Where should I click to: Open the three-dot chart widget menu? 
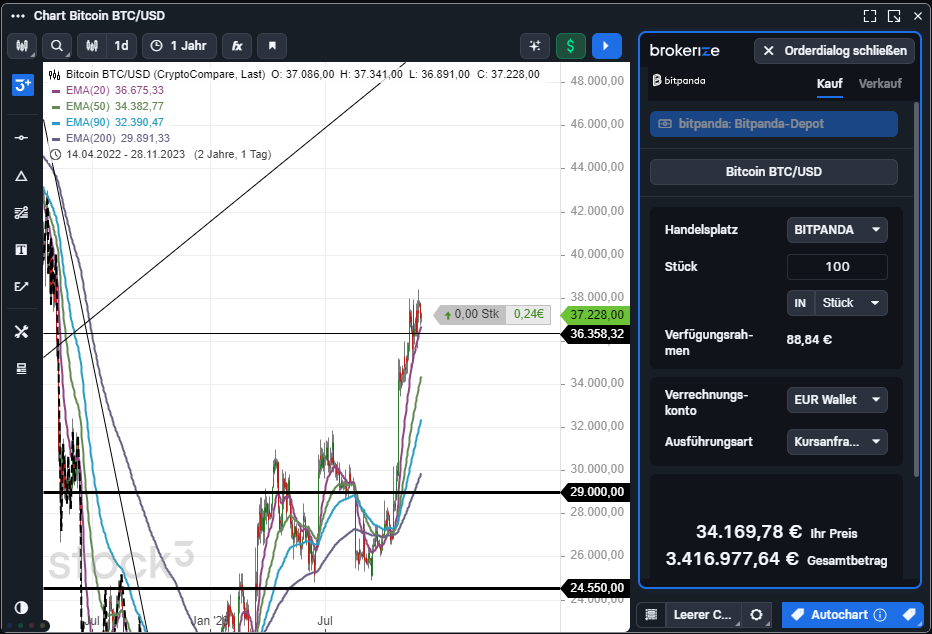[18, 16]
